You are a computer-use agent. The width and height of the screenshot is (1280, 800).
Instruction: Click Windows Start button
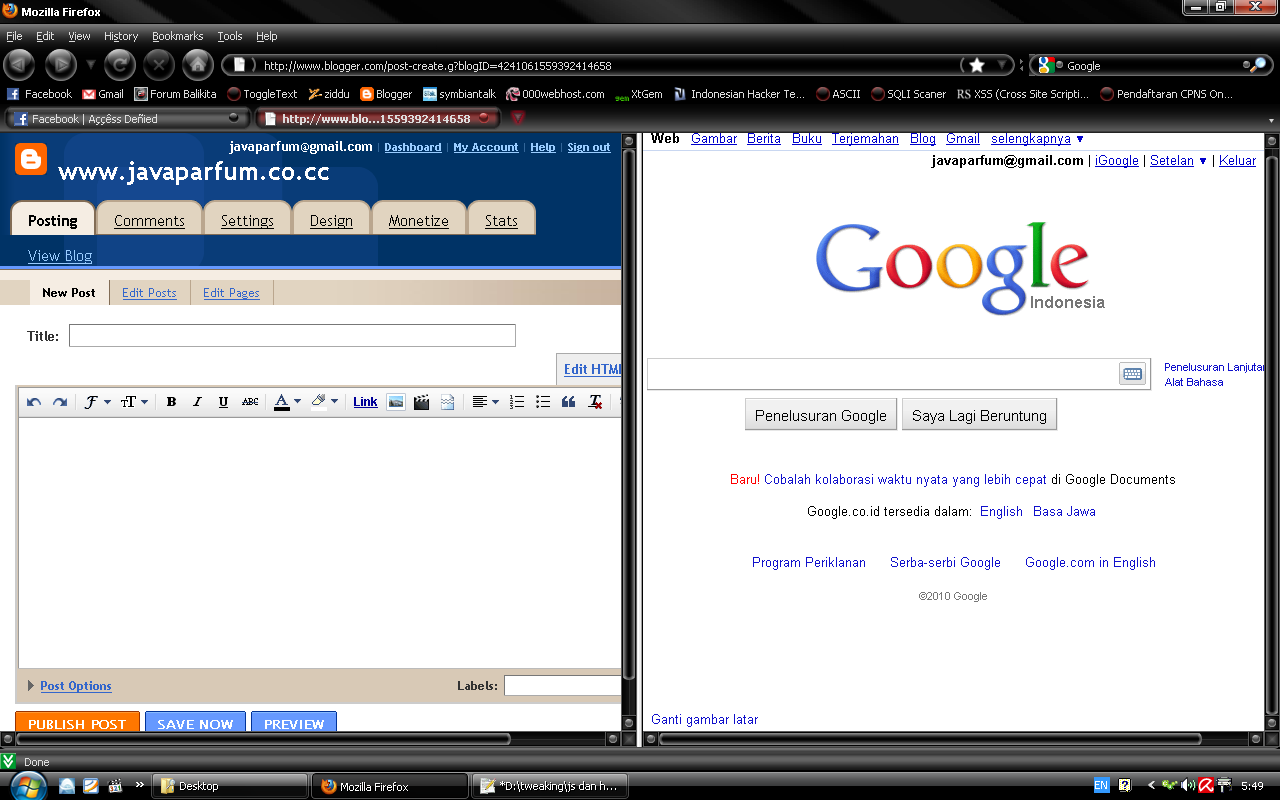tap(27, 785)
